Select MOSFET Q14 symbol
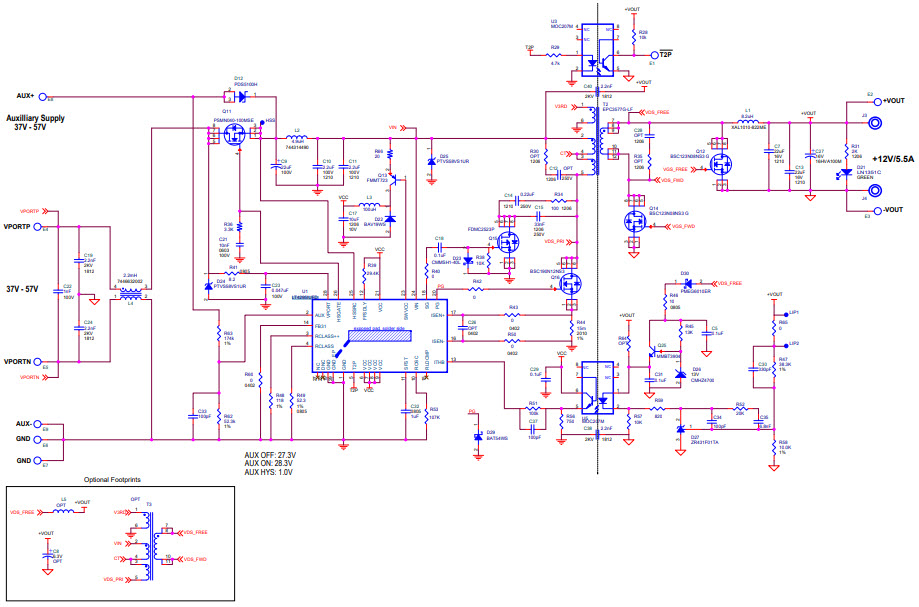The image size is (919, 607). (x=634, y=221)
